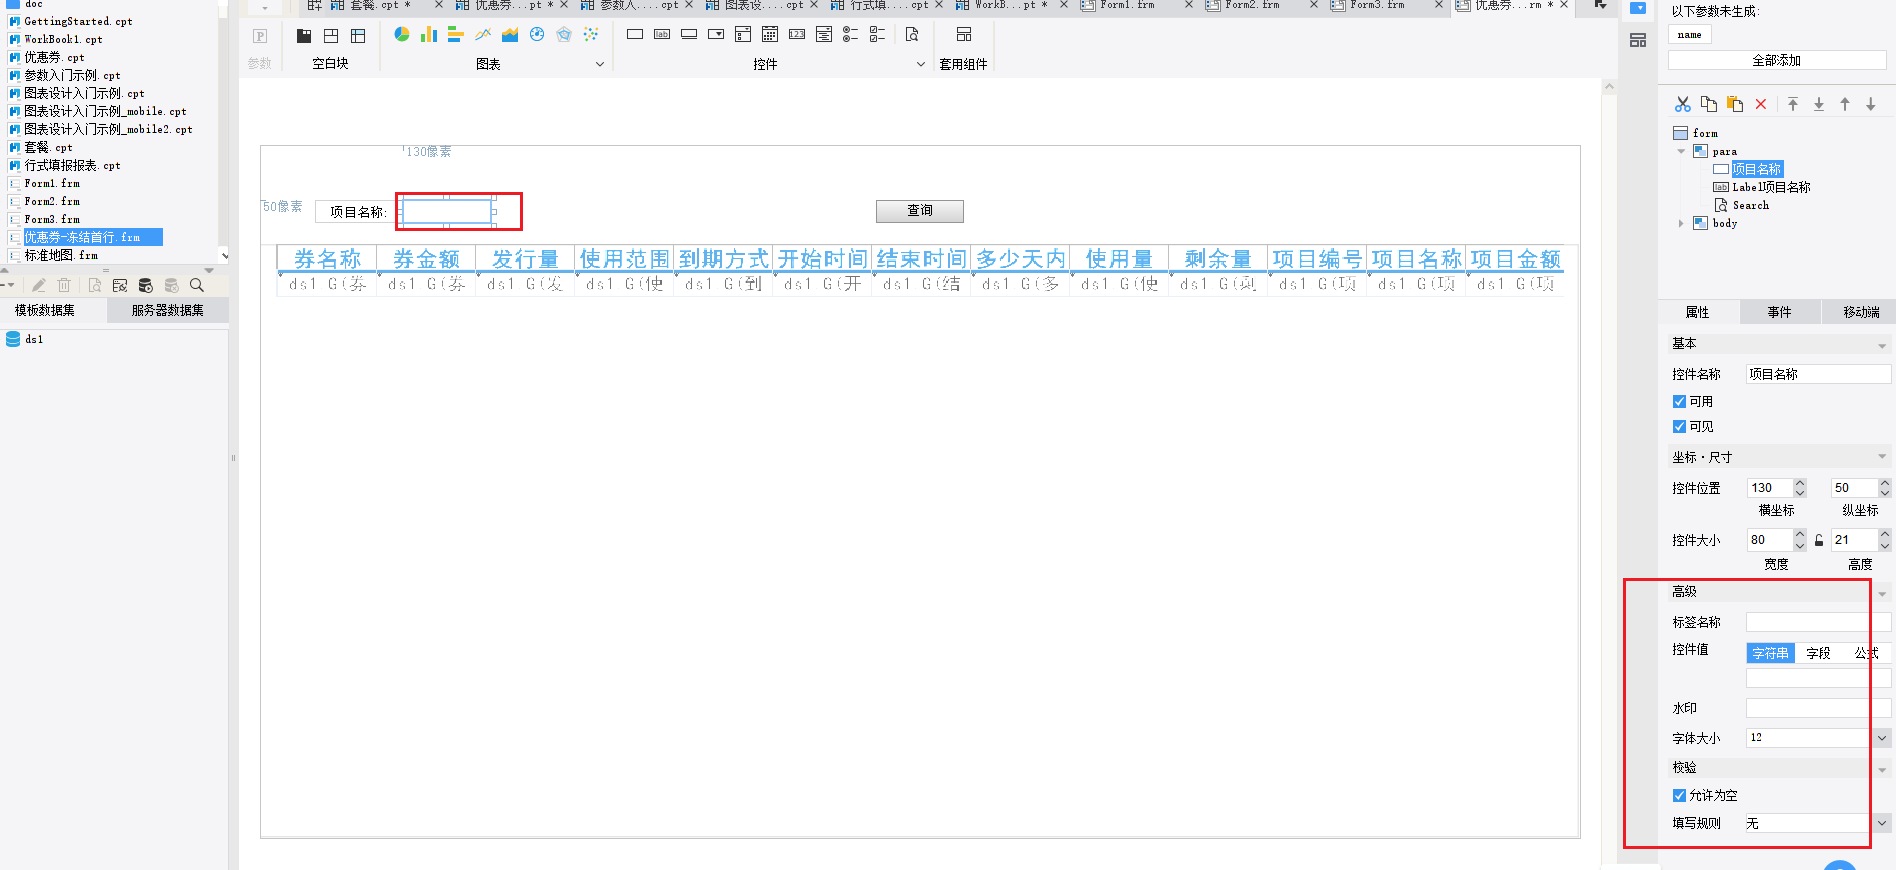Choose the label widget icon
The width and height of the screenshot is (1896, 870).
point(662,34)
